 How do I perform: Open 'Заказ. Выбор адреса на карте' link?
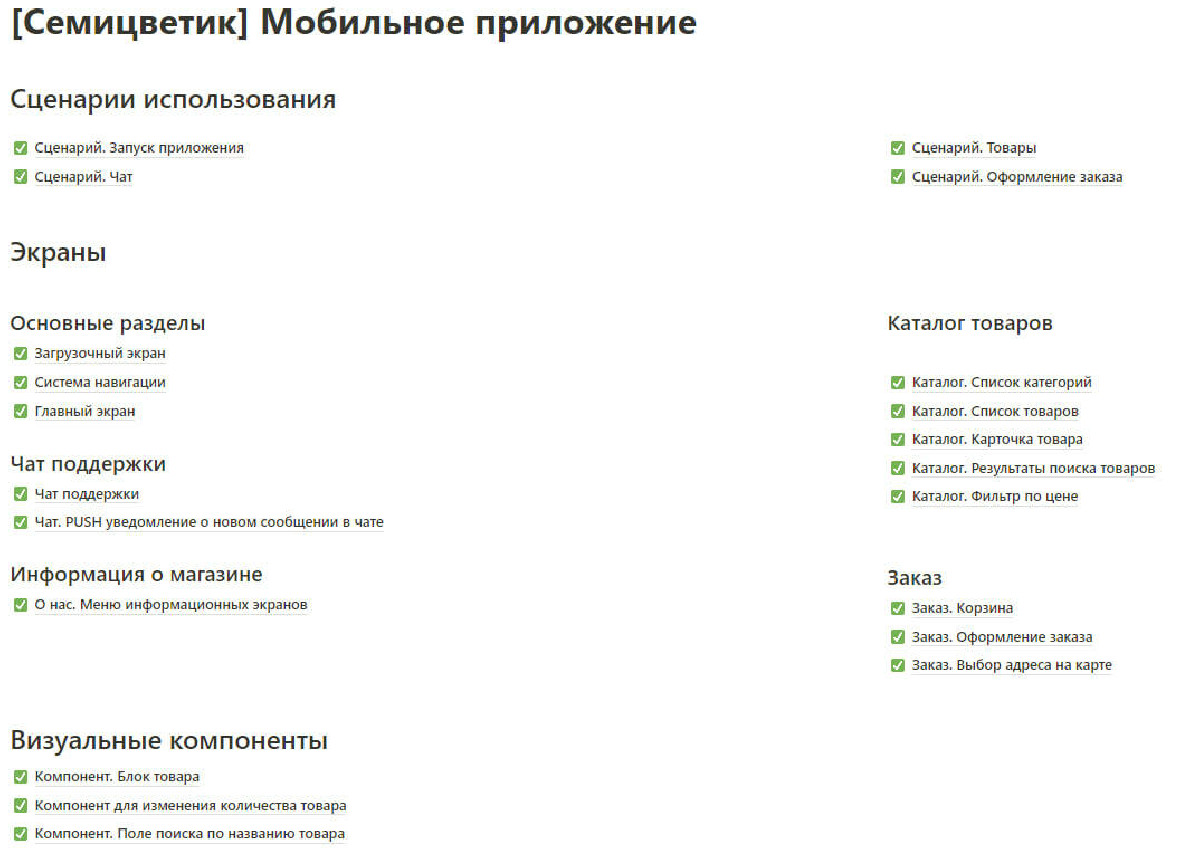pyautogui.click(x=1012, y=665)
